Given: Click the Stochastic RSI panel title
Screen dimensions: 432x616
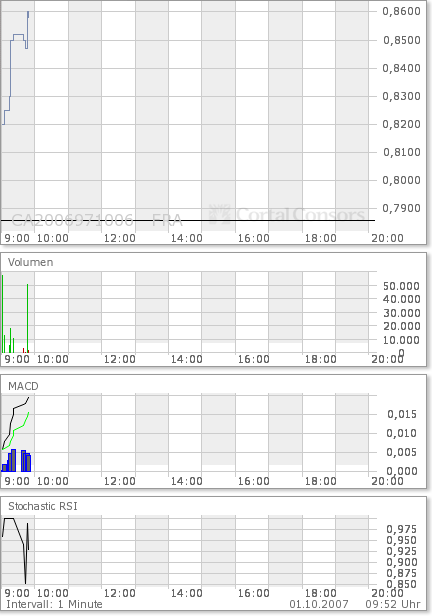Looking at the screenshot, I should tap(43, 506).
